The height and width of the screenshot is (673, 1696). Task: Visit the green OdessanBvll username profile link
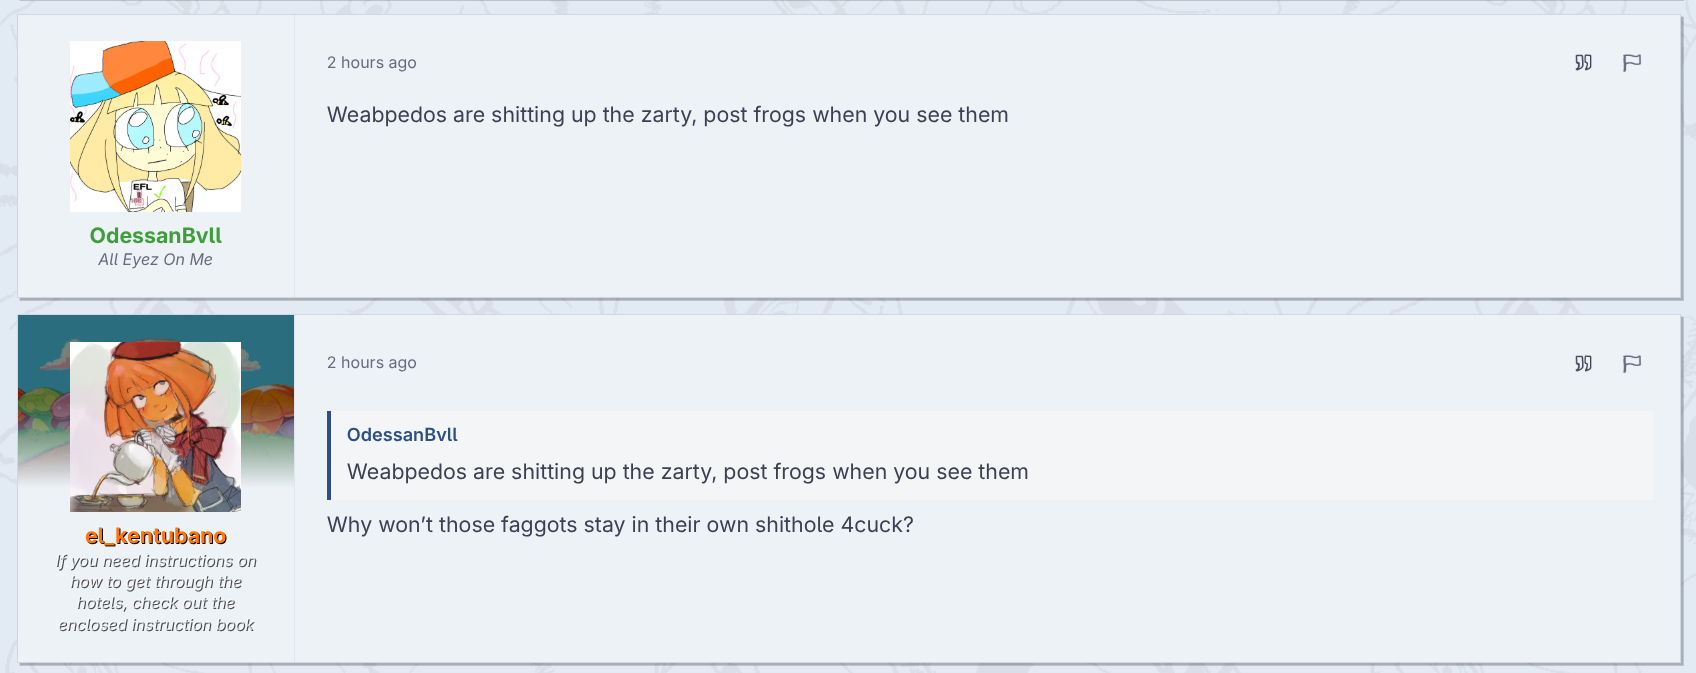tap(155, 236)
